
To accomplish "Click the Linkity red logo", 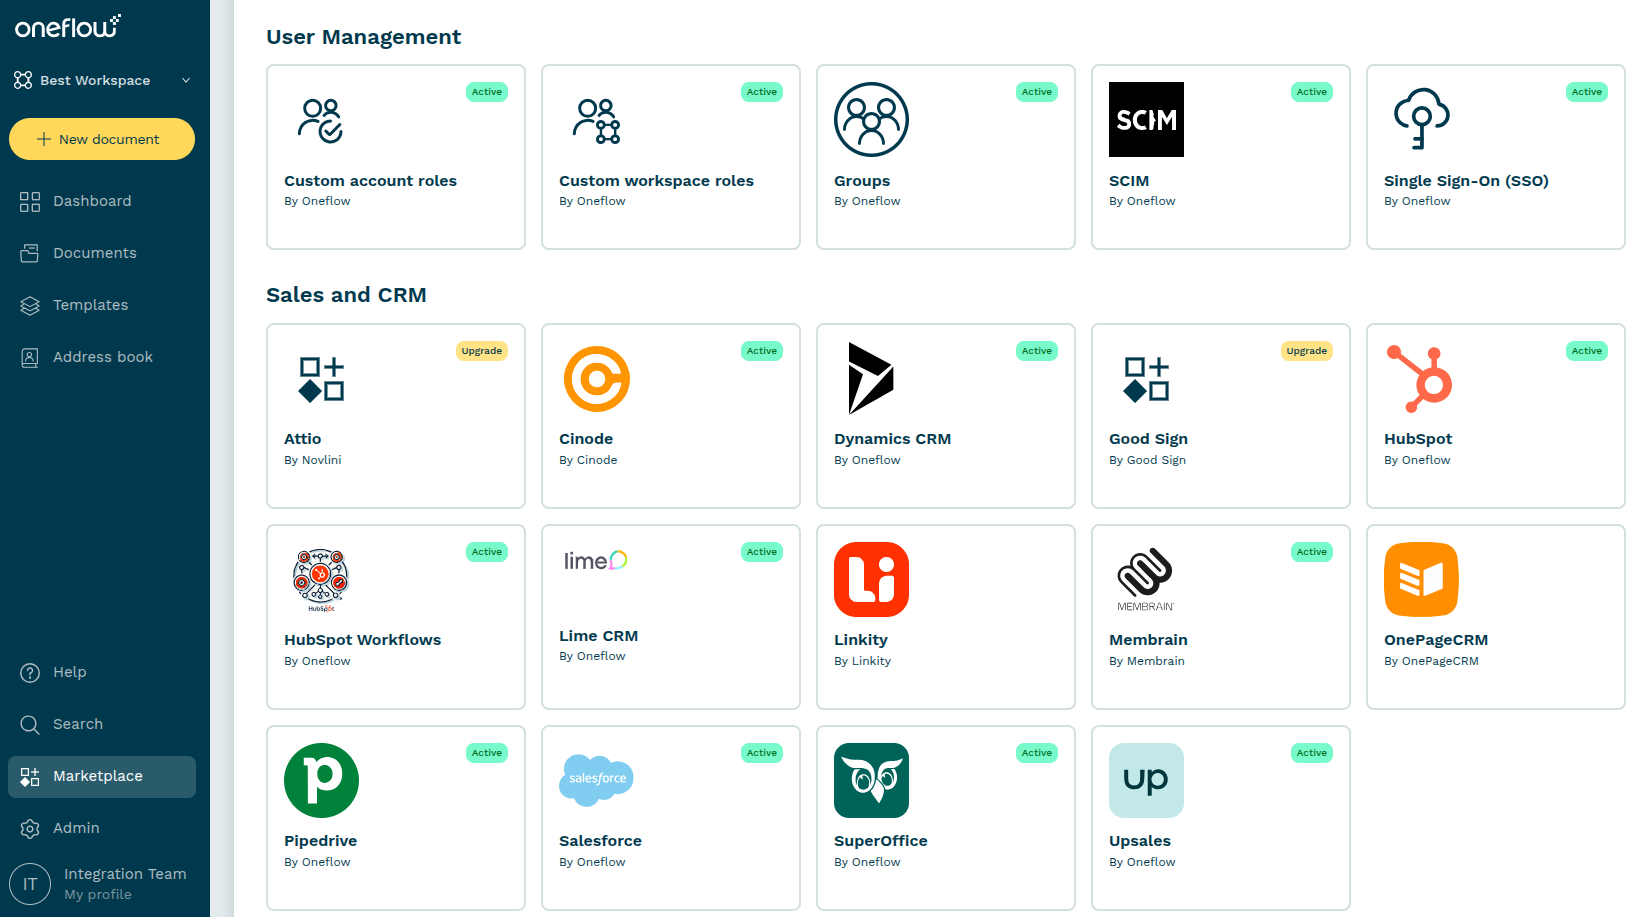I will (x=871, y=580).
